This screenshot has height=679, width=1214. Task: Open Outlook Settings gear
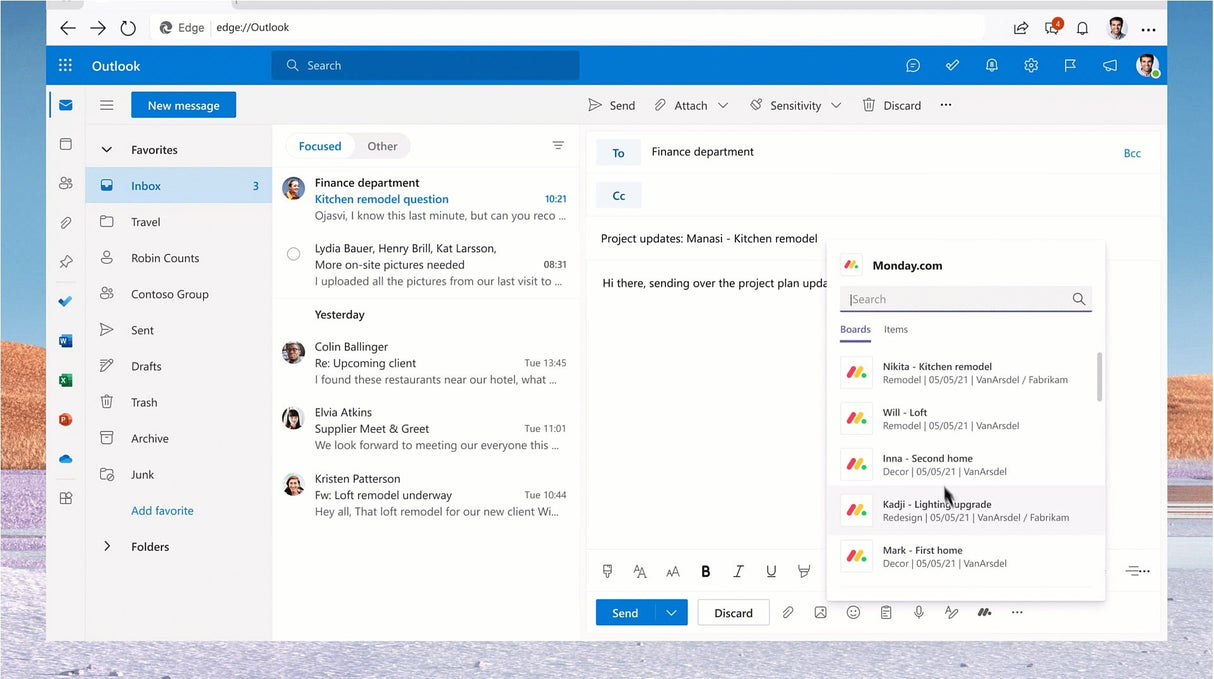1031,65
